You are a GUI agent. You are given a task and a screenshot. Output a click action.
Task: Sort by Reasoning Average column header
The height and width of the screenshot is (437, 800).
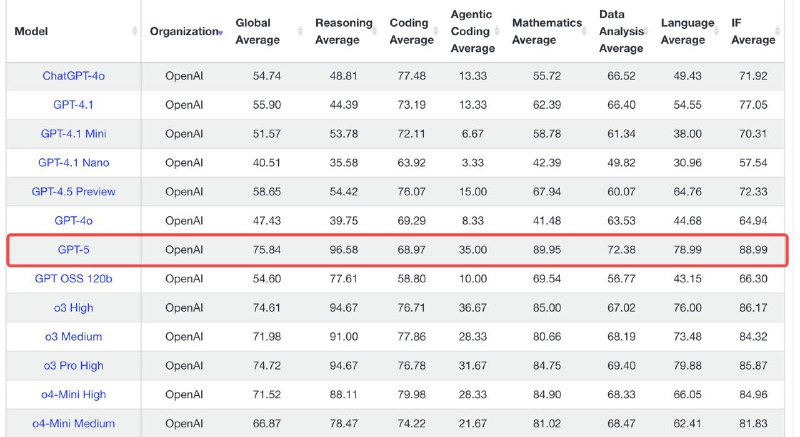click(x=343, y=31)
